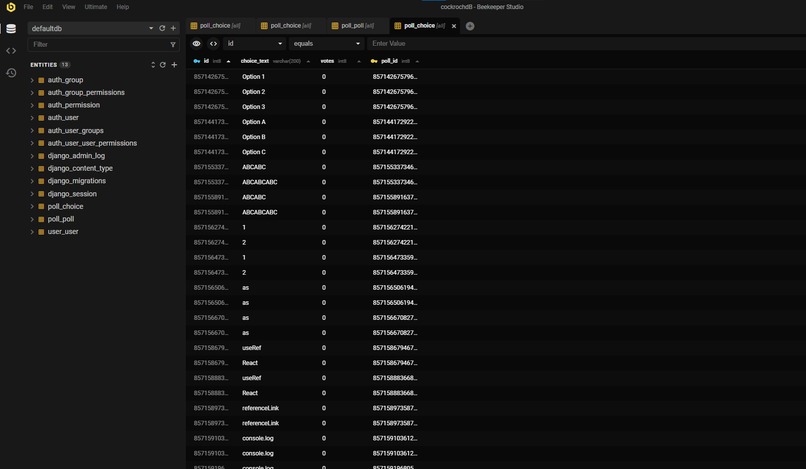Add a new database with plus icon
Screen dimensions: 806x469
pyautogui.click(x=173, y=28)
